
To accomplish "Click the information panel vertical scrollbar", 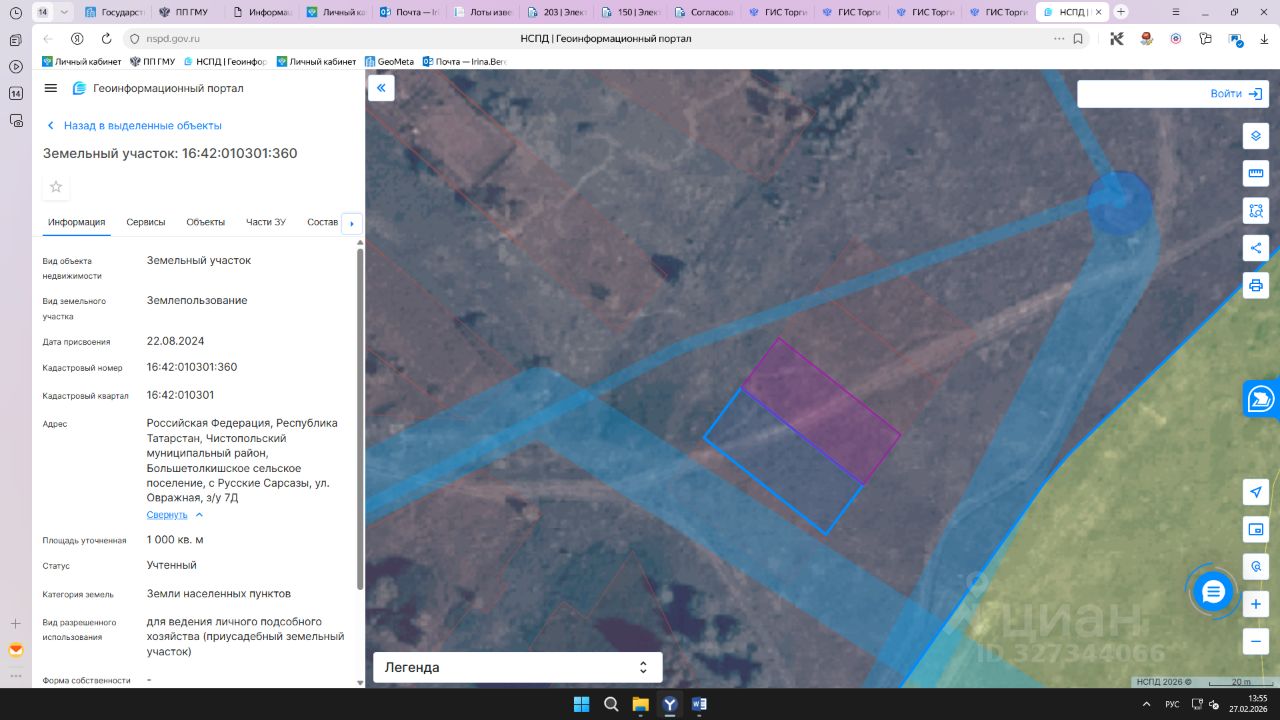I will point(360,420).
